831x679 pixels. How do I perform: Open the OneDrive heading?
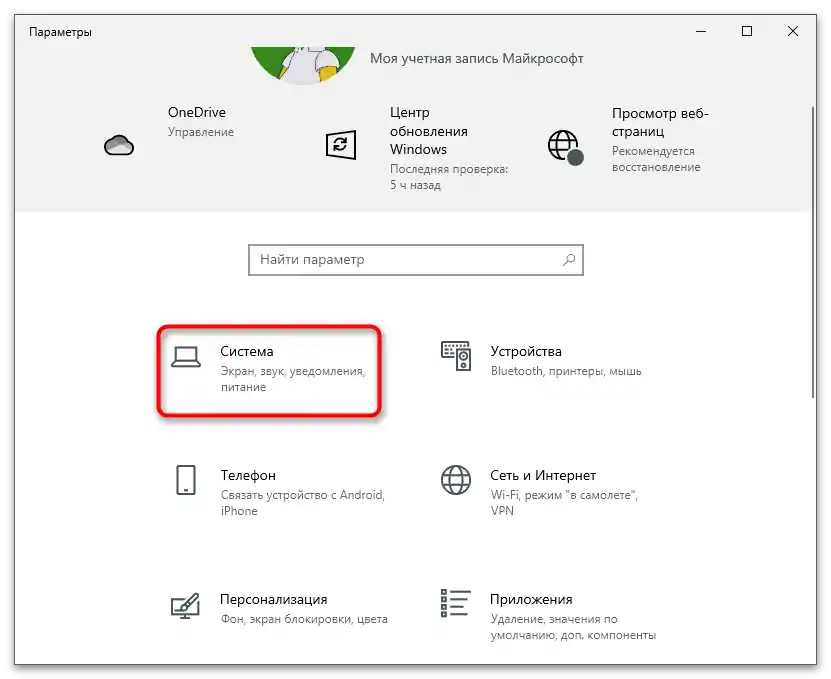(197, 112)
